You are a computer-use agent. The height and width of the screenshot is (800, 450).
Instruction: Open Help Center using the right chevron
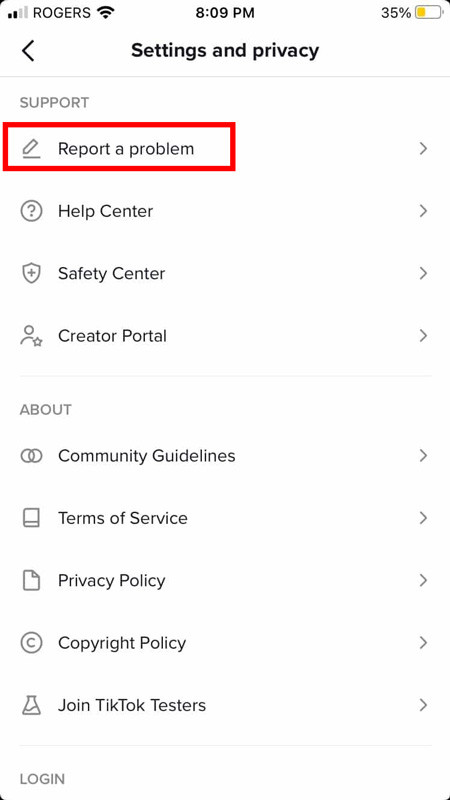(x=422, y=211)
